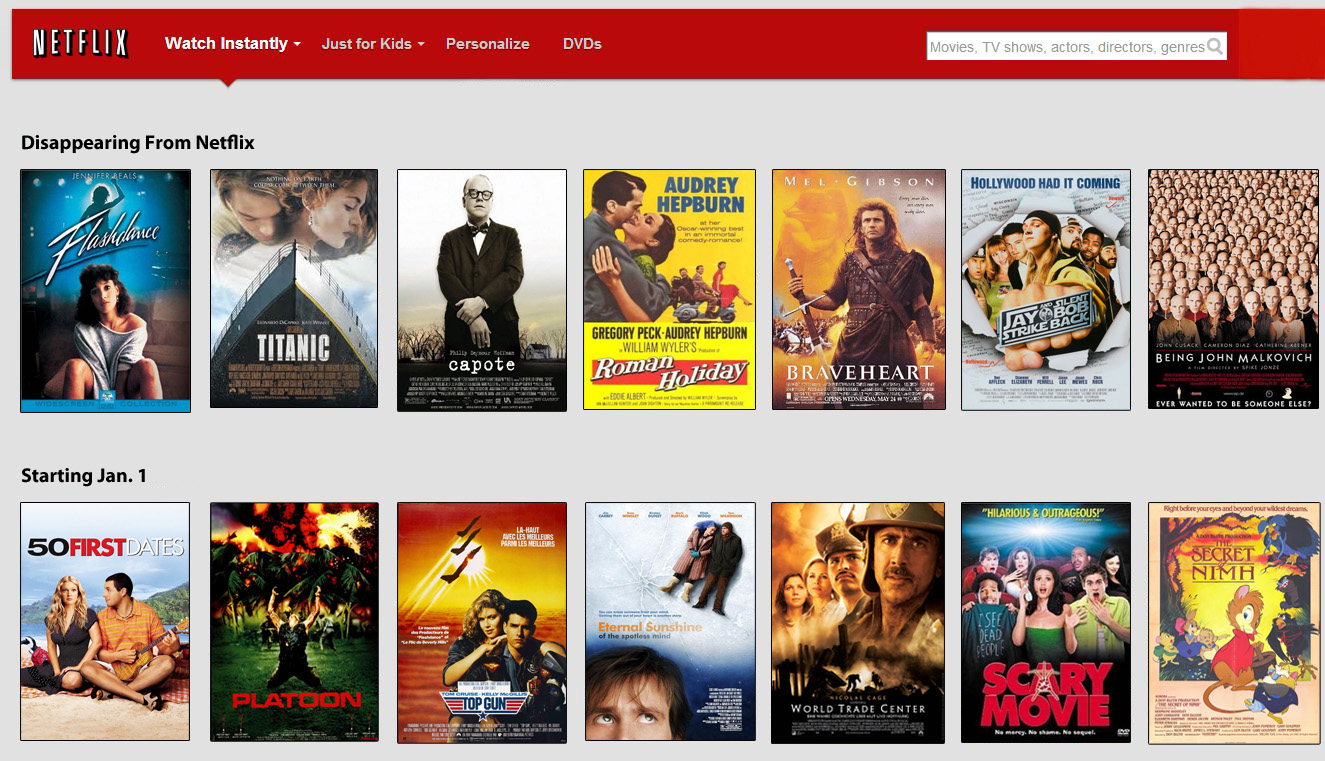Select the 50 First Dates poster
The height and width of the screenshot is (761, 1325).
pos(105,621)
